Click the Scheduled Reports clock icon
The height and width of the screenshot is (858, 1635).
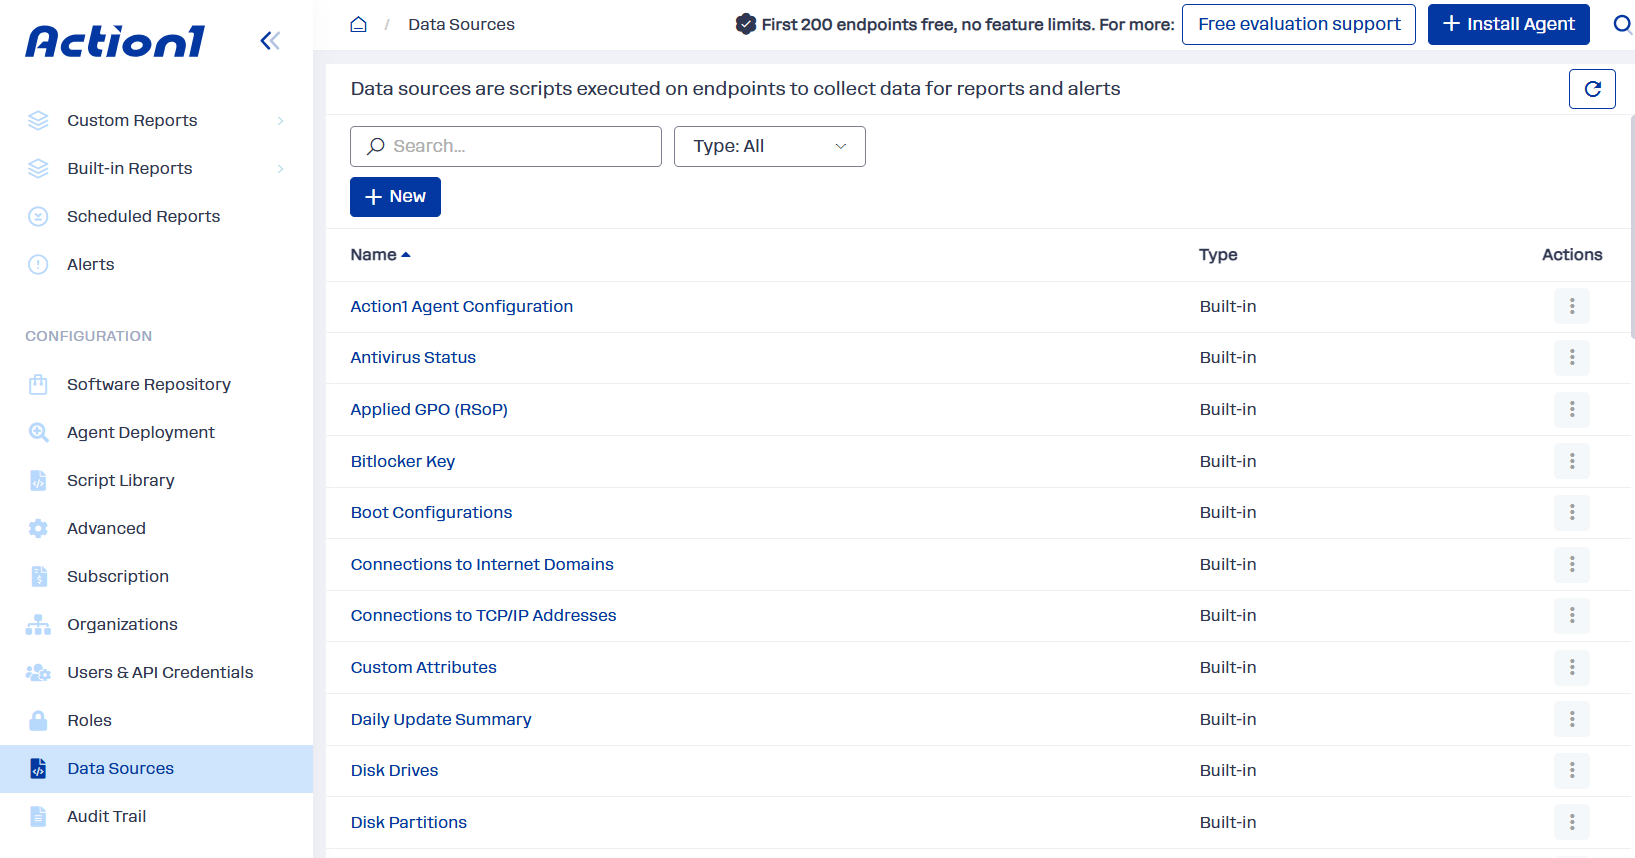[x=38, y=216]
